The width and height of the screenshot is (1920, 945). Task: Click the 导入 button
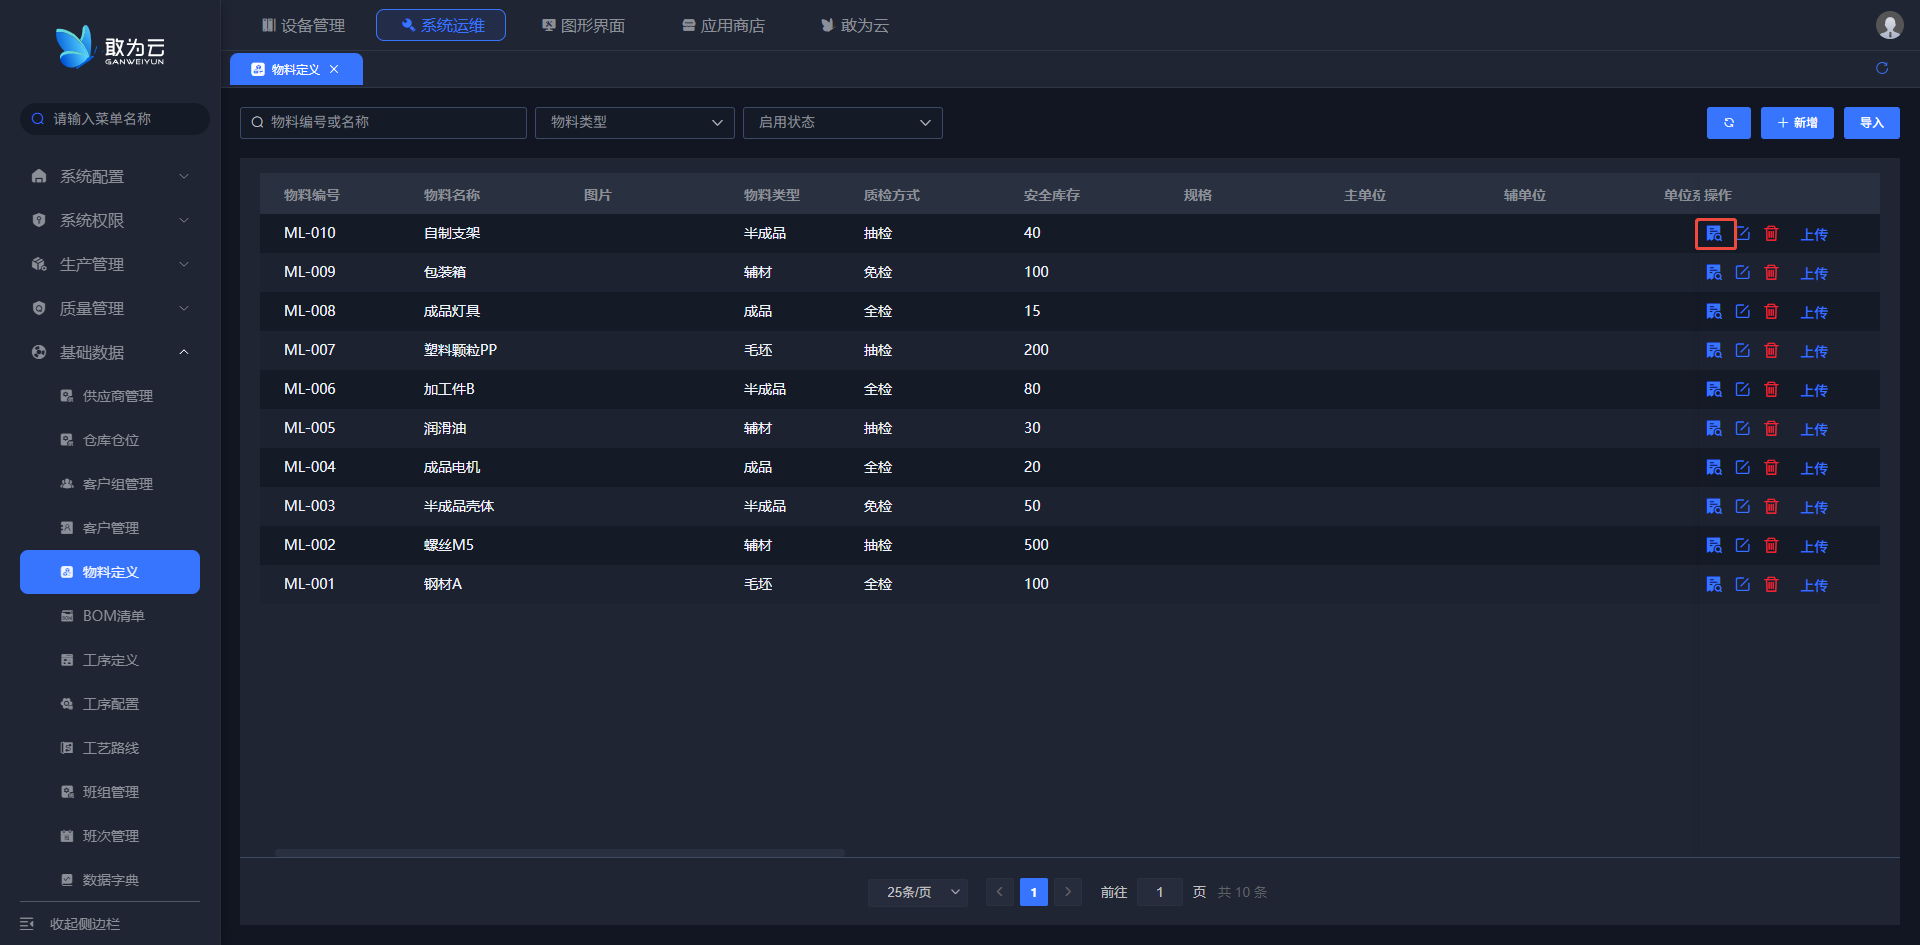[1872, 123]
